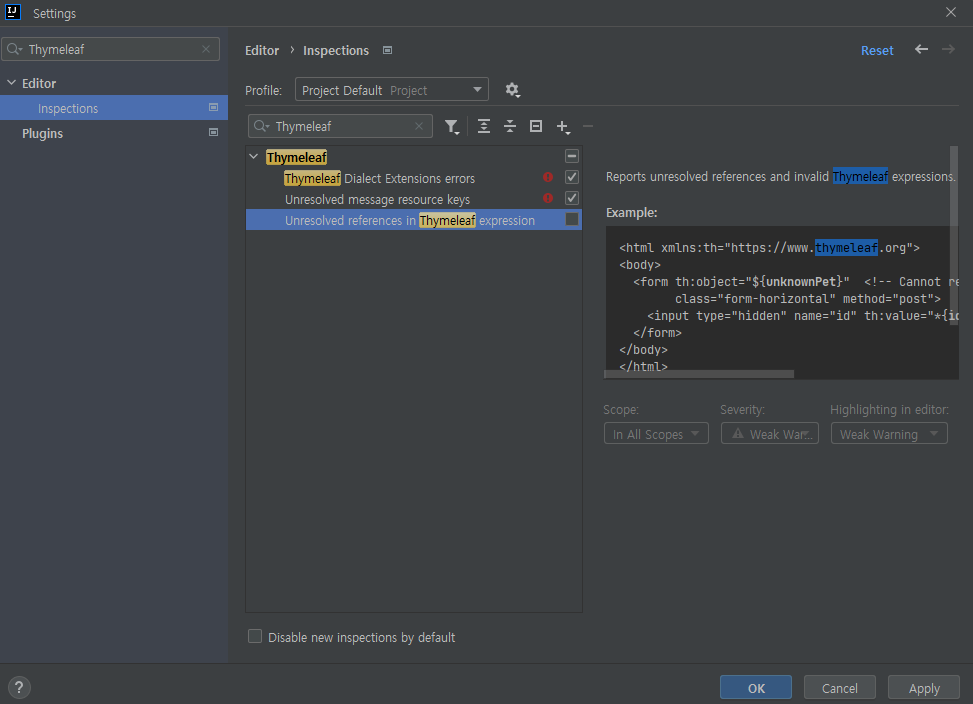Focus the settings search input field
This screenshot has width=973, height=704.
(110, 49)
